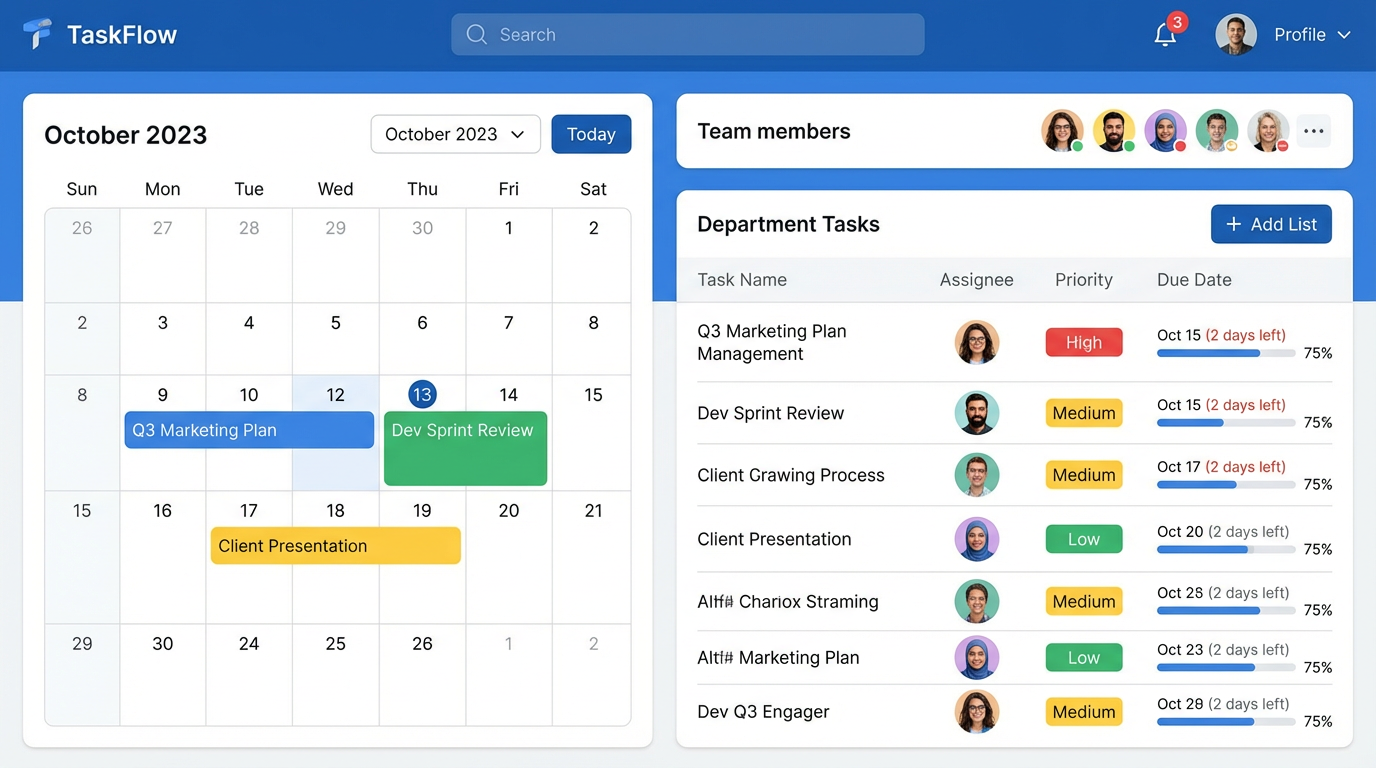Image resolution: width=1376 pixels, height=768 pixels.
Task: Show more team members with ellipsis
Action: [1314, 131]
